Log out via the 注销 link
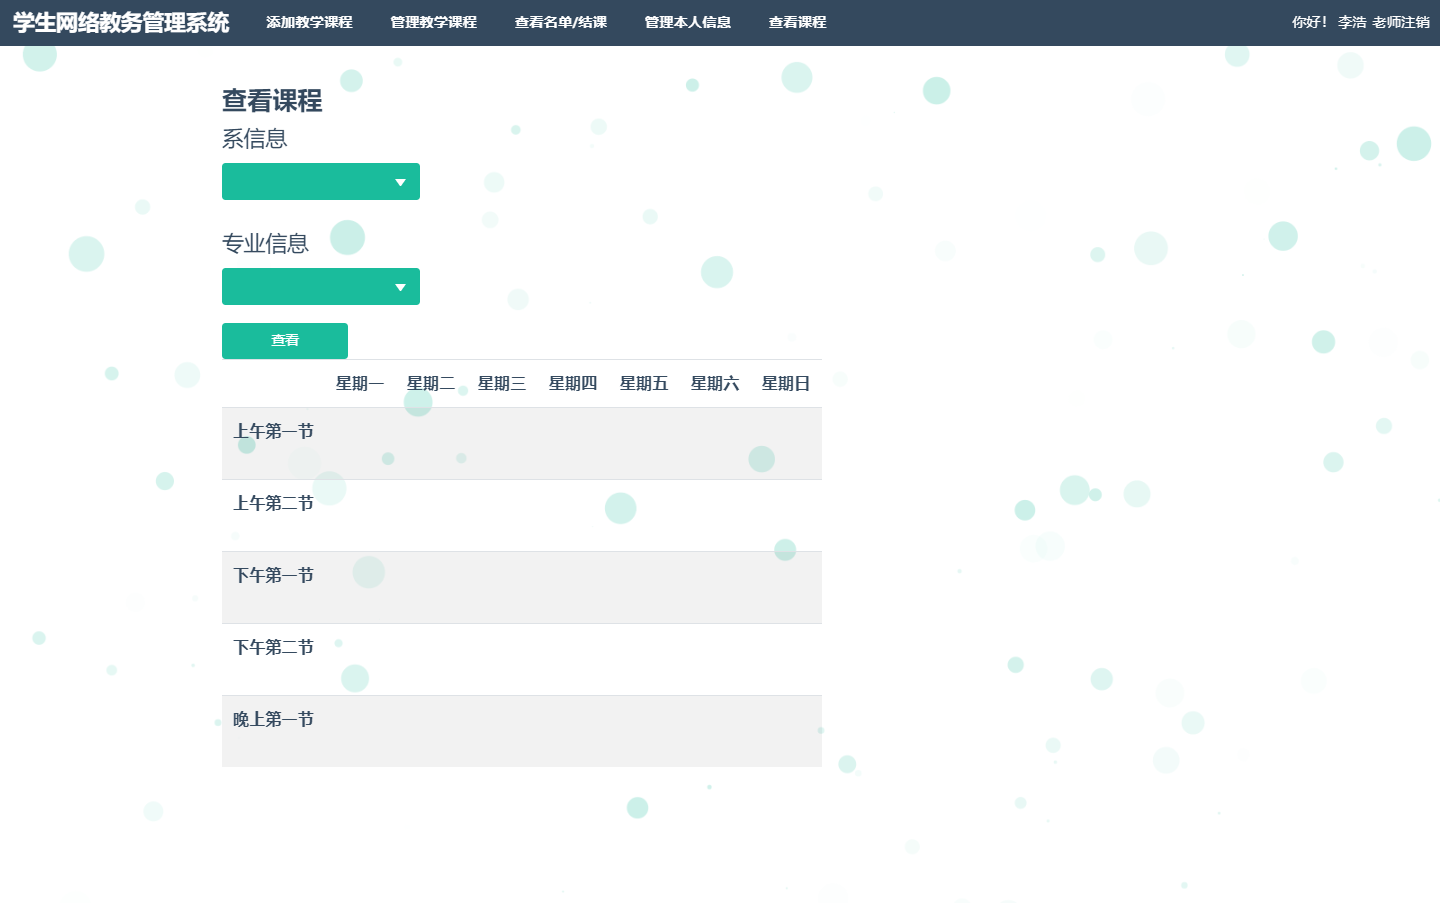This screenshot has width=1440, height=903. (x=1416, y=22)
